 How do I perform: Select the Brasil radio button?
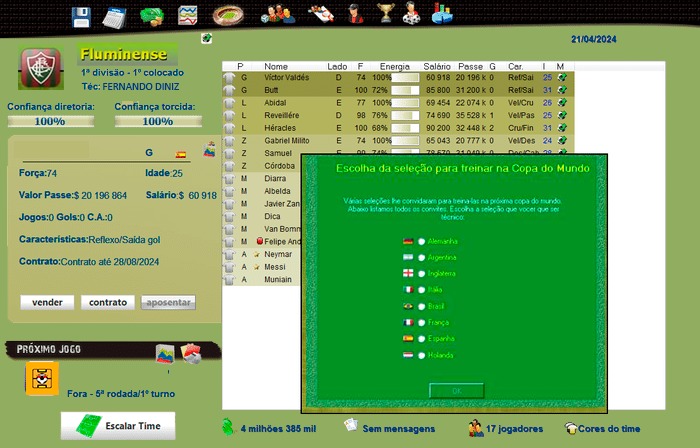(x=421, y=307)
